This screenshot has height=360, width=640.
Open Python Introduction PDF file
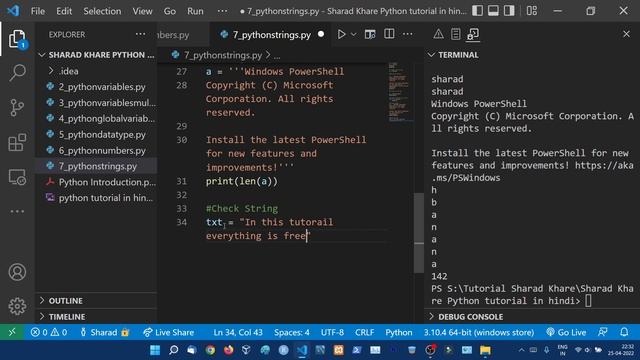(96, 182)
